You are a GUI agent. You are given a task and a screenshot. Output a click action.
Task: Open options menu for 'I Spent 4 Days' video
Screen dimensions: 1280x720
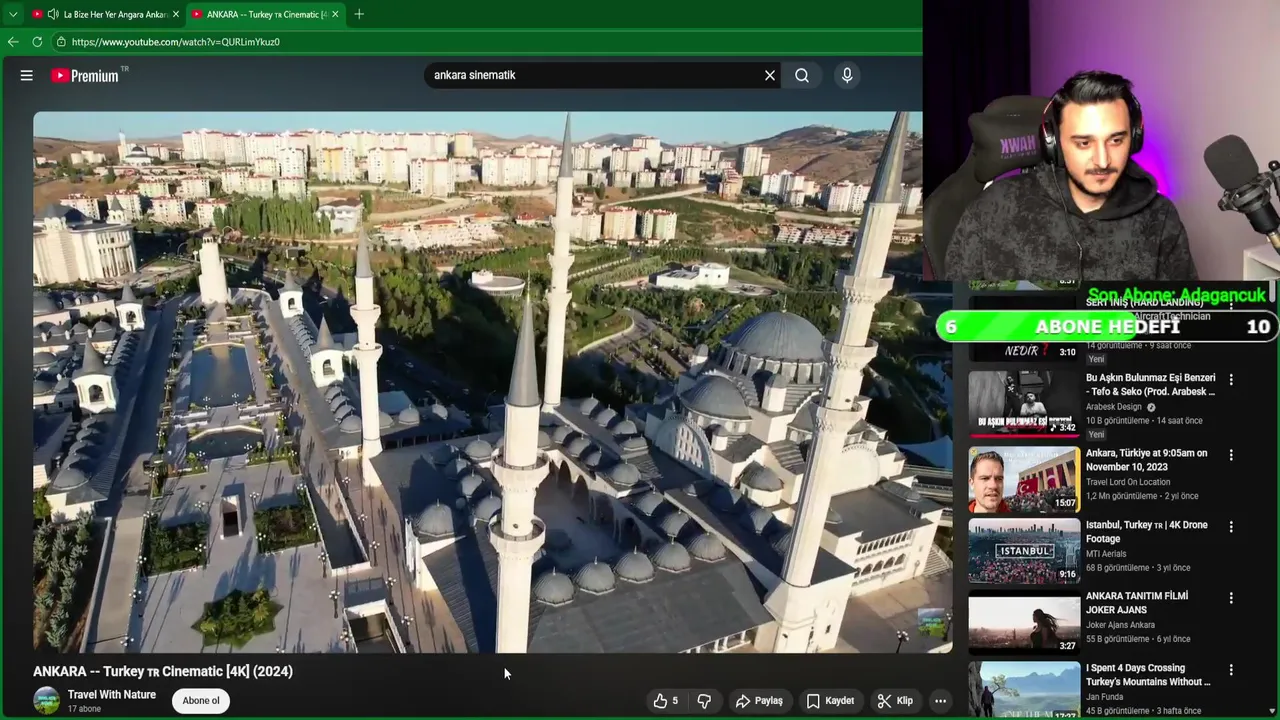(1231, 670)
